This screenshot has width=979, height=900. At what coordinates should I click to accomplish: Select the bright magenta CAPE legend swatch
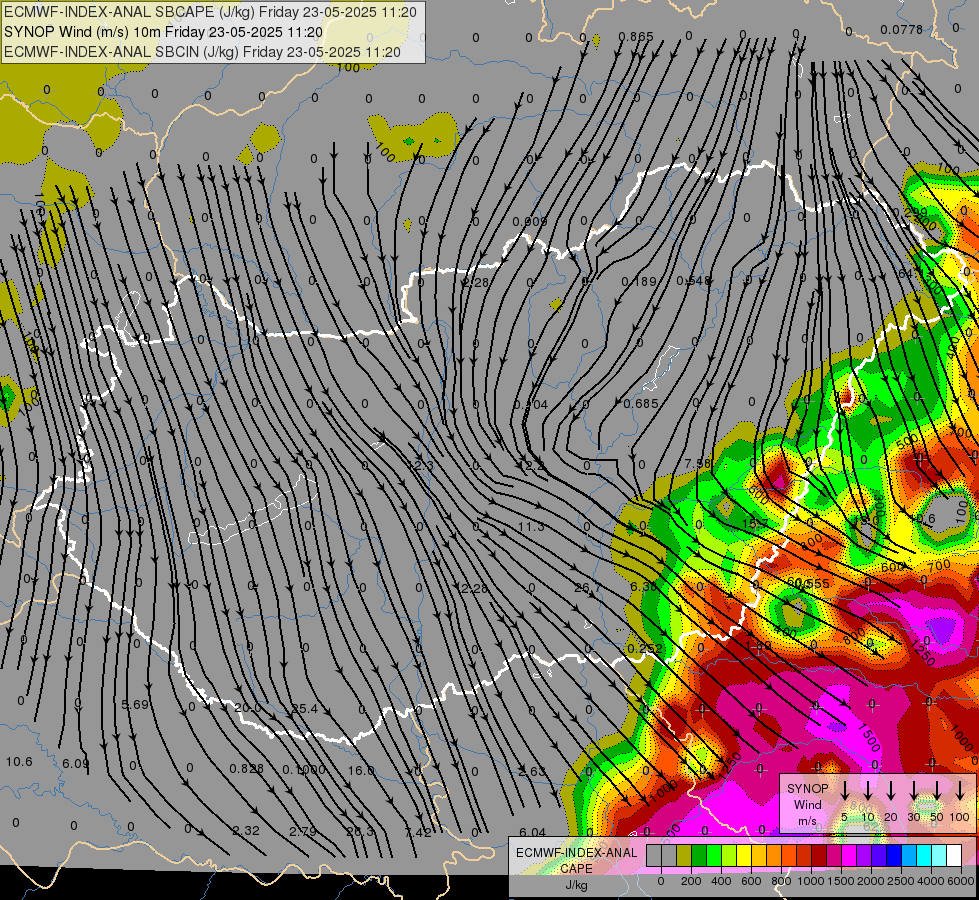tap(849, 855)
